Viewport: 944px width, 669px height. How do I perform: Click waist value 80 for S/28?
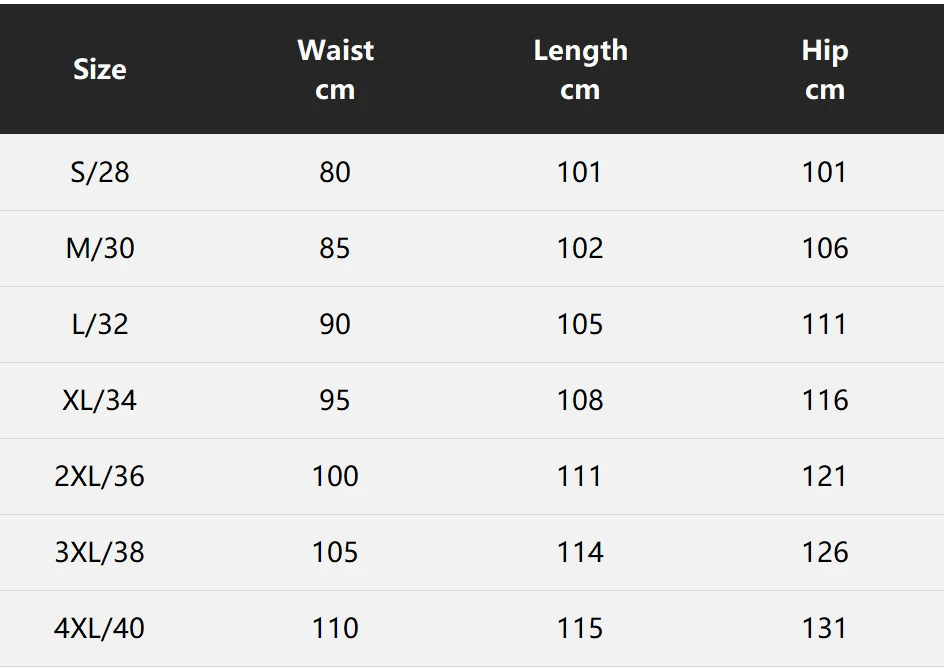pos(335,172)
